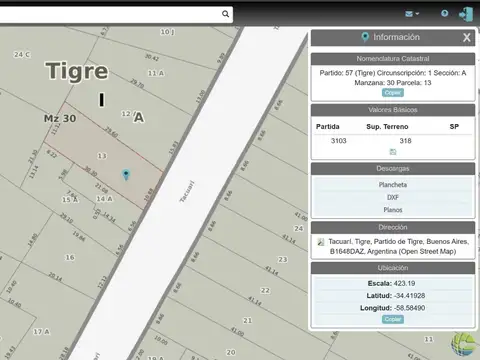This screenshot has width=480, height=360.
Task: Select parcel 17 A on map
Action: pyautogui.click(x=41, y=332)
